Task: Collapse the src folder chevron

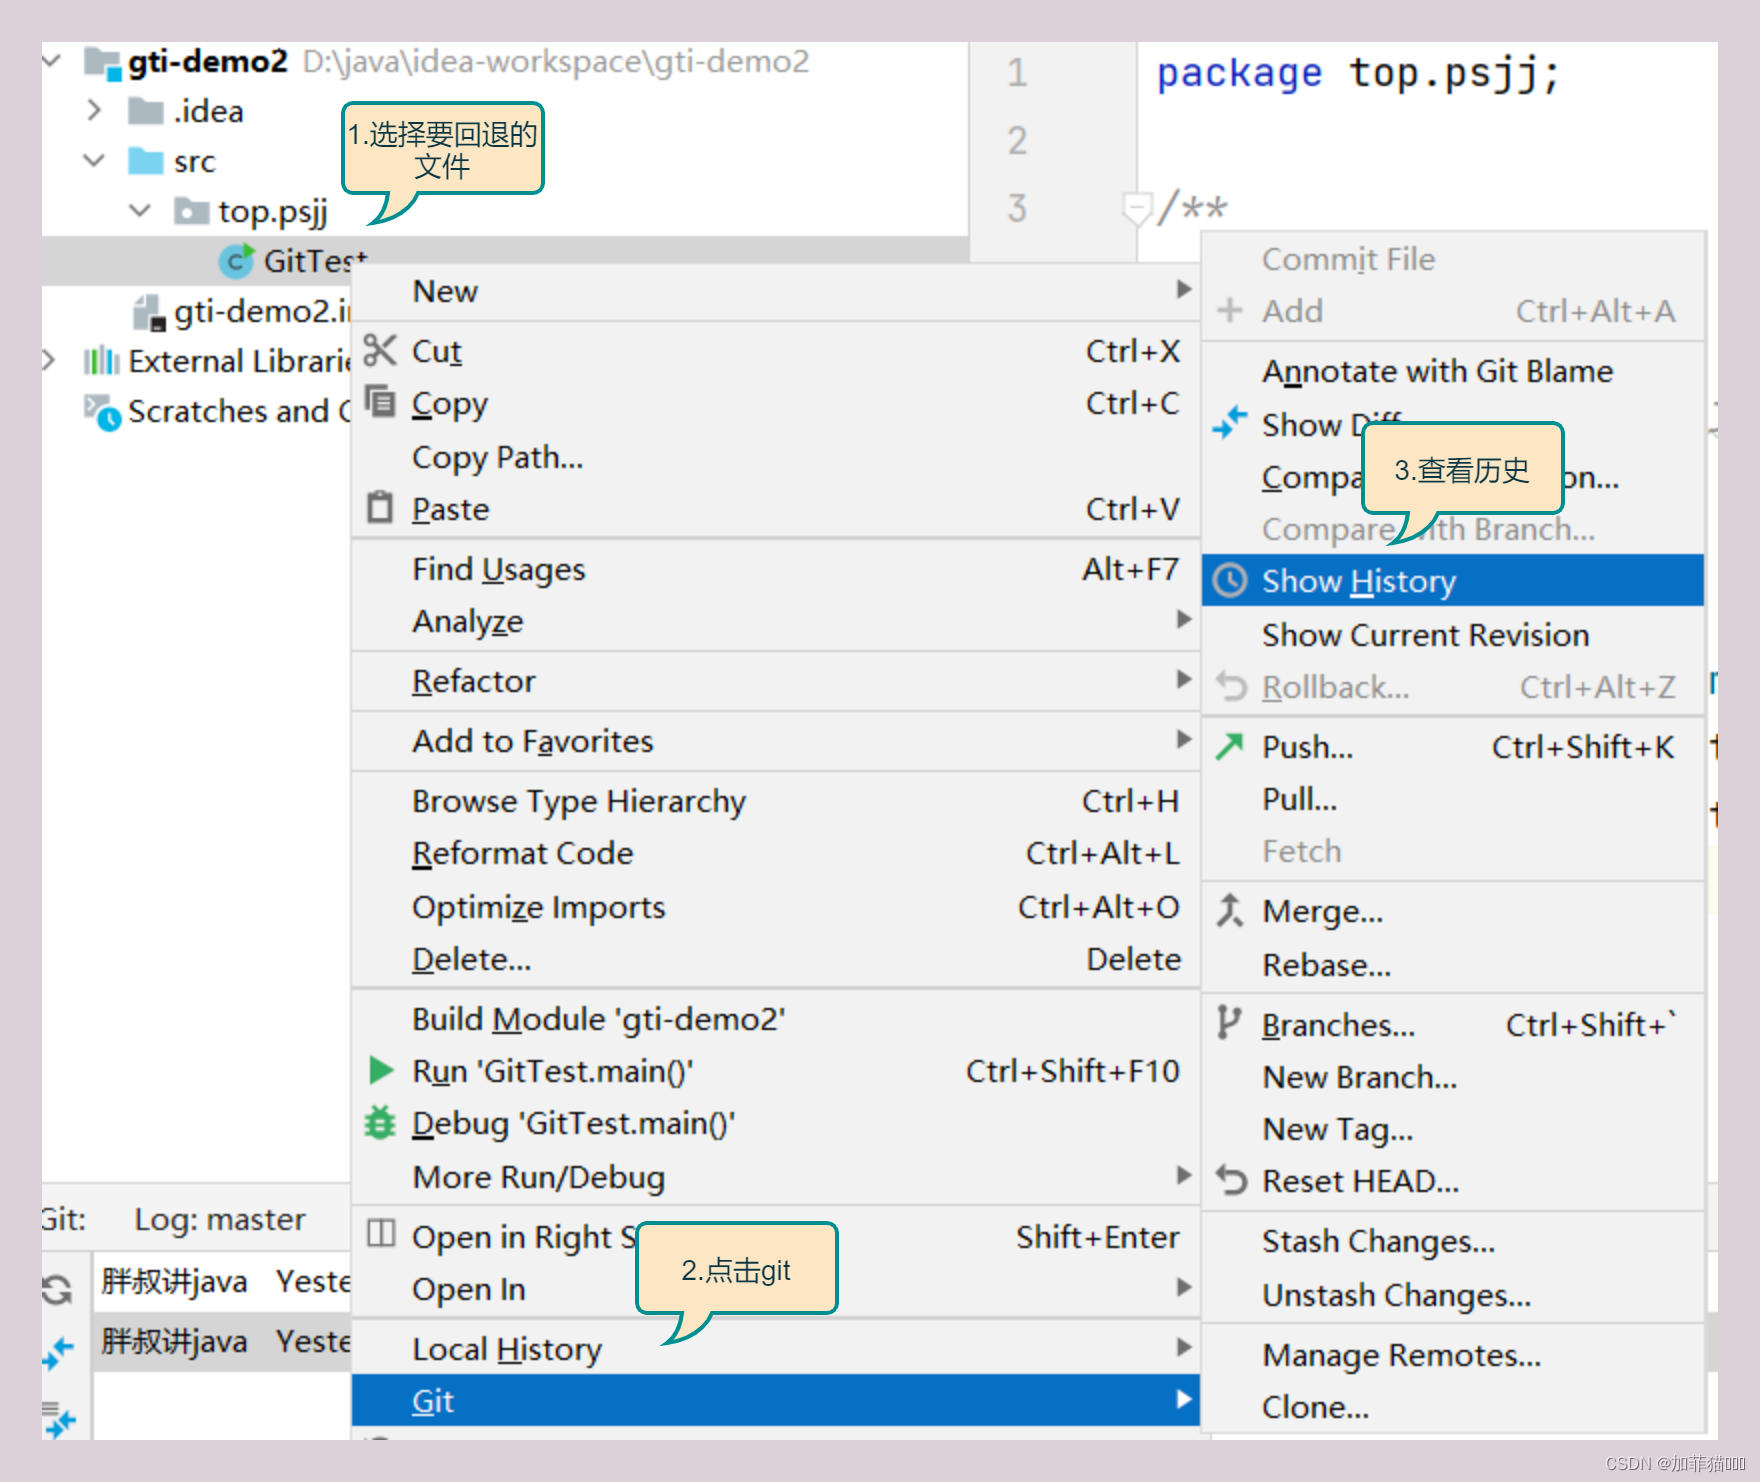Action: (95, 160)
